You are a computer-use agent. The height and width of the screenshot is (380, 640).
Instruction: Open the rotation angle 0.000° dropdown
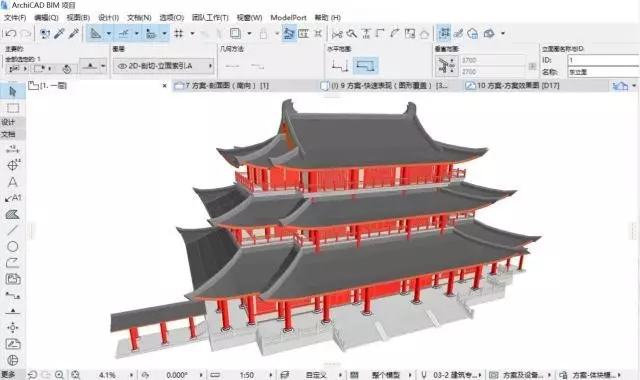pos(201,375)
